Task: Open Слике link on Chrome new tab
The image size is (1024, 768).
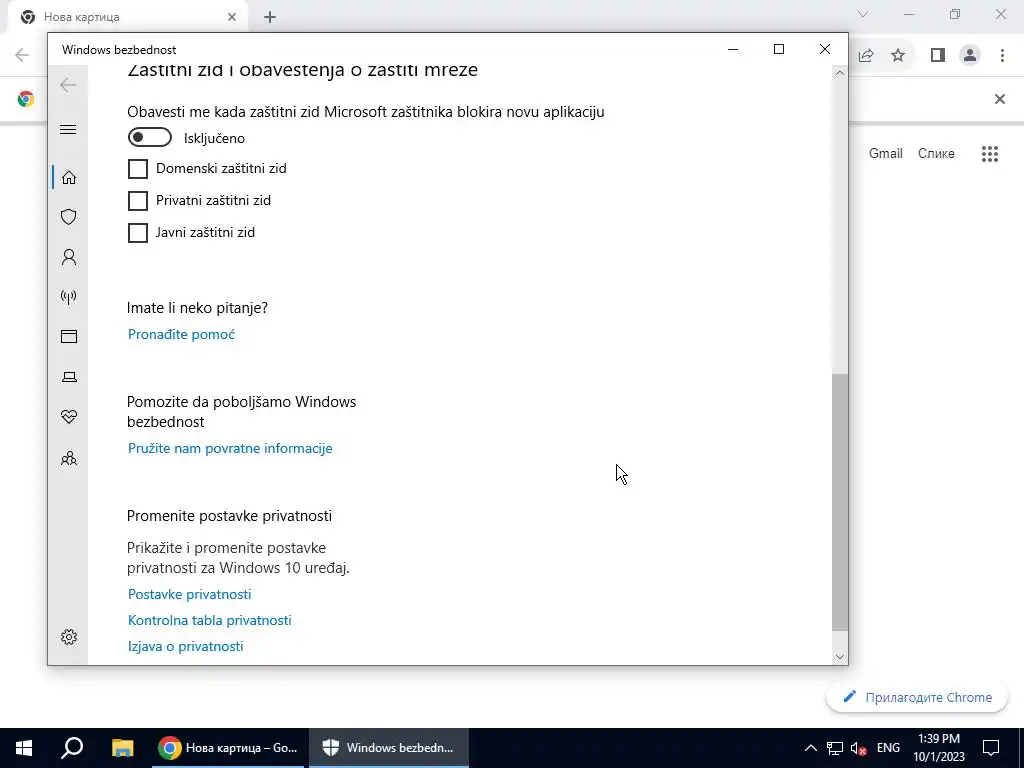Action: coord(936,153)
